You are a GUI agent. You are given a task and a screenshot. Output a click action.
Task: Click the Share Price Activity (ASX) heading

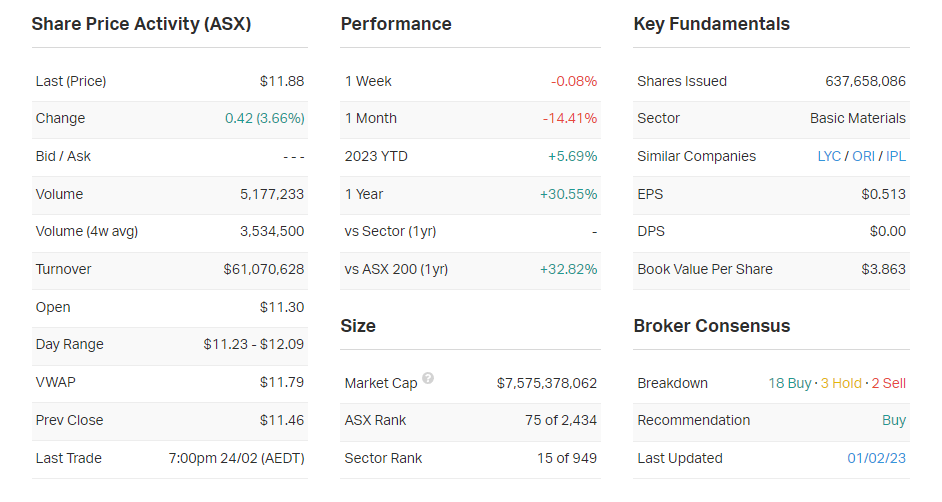pyautogui.click(x=141, y=25)
